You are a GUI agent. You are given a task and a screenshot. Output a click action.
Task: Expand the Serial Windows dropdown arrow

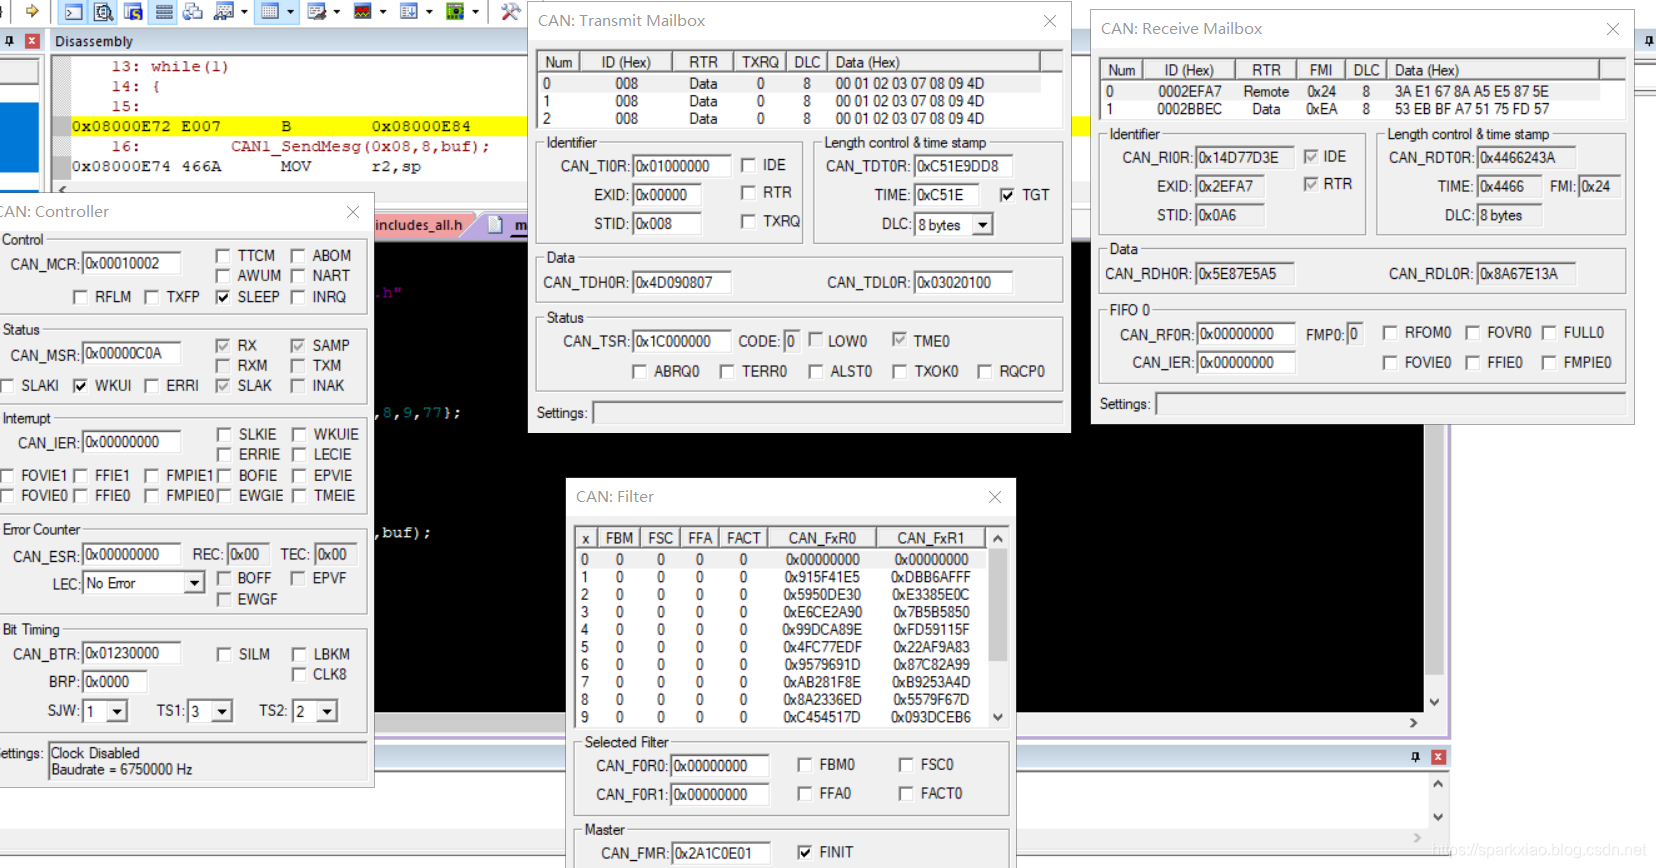coord(337,12)
